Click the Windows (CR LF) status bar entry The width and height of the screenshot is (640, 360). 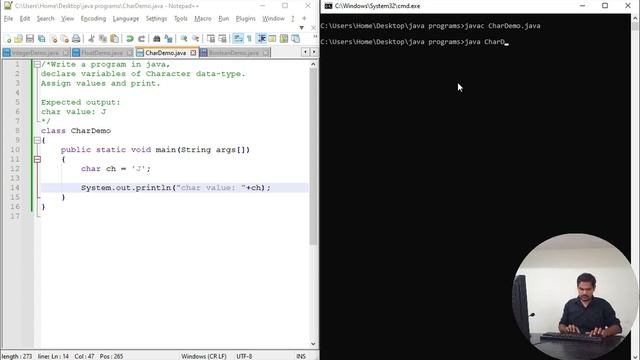pos(204,356)
